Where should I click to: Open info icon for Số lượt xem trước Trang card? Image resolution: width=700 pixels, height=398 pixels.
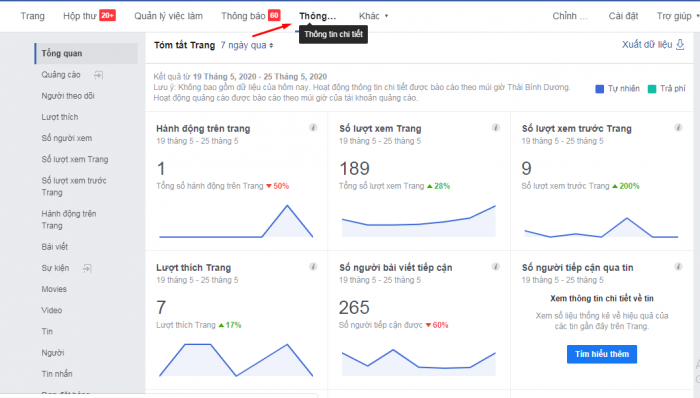point(678,128)
